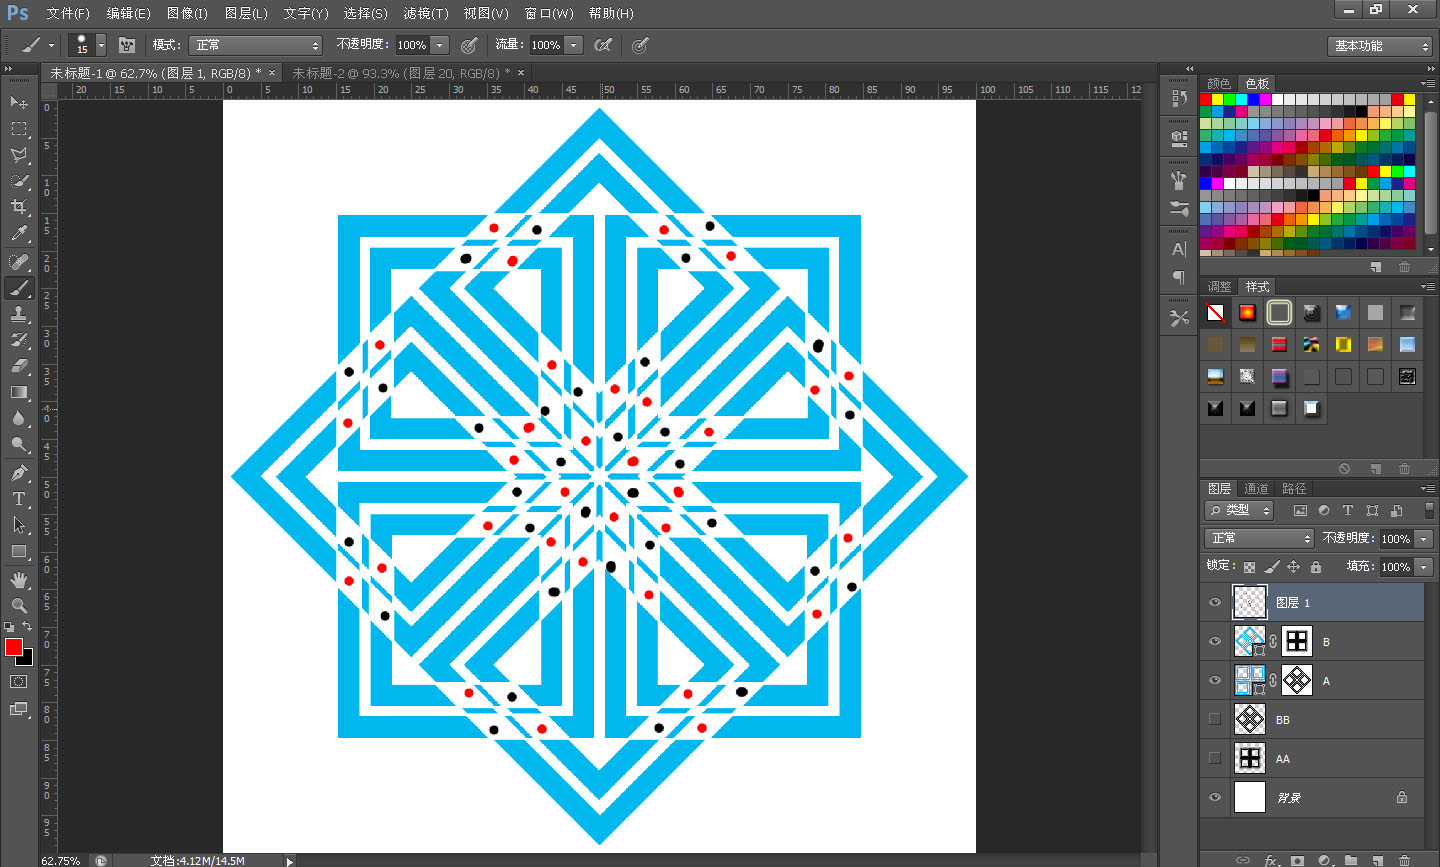
Task: Switch to the 通道 tab
Action: tap(1256, 488)
